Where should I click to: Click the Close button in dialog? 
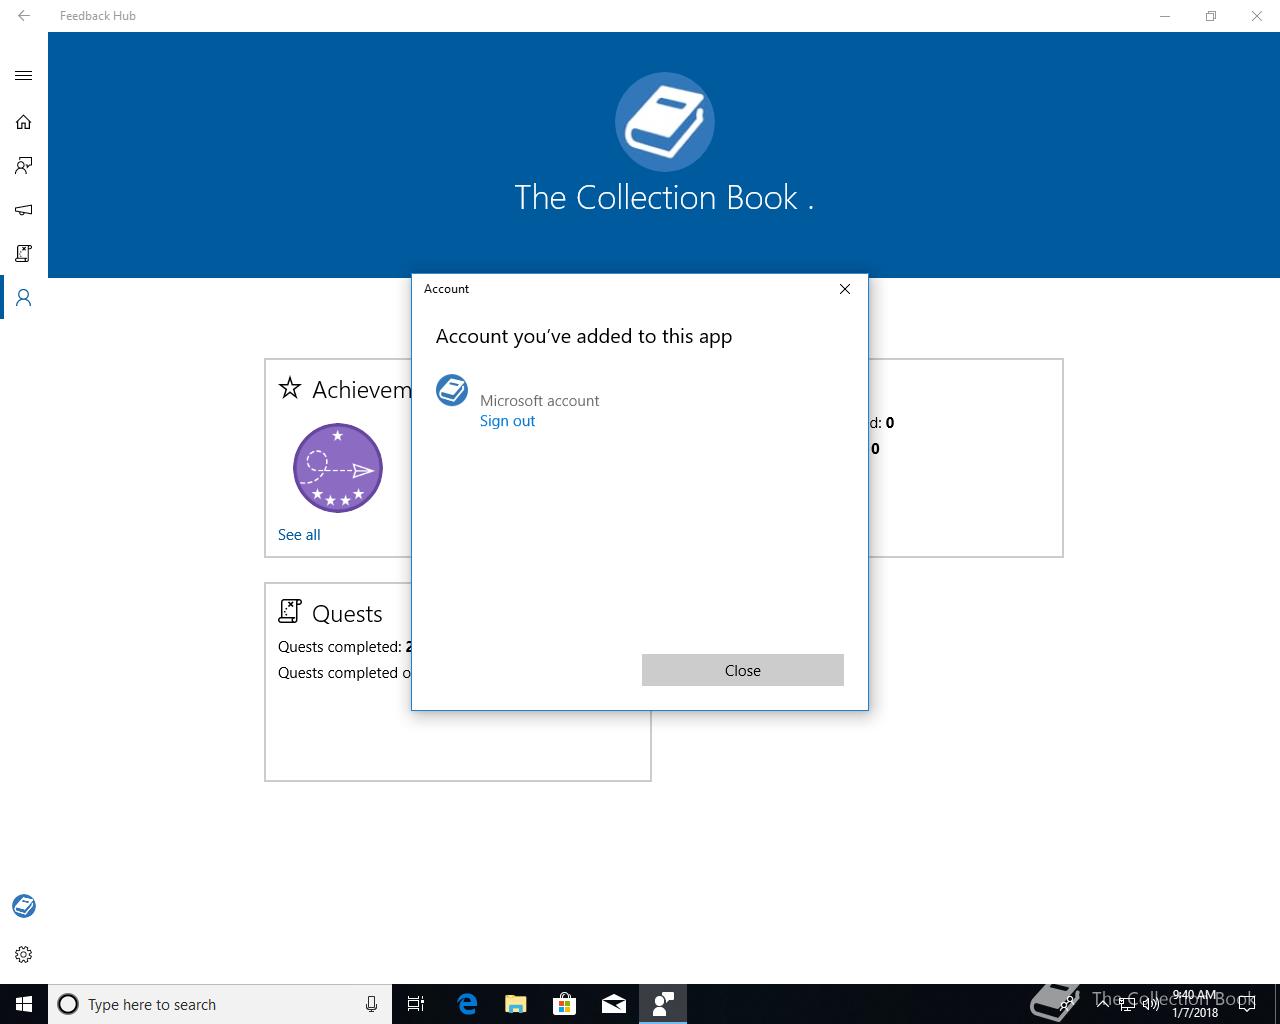[743, 670]
